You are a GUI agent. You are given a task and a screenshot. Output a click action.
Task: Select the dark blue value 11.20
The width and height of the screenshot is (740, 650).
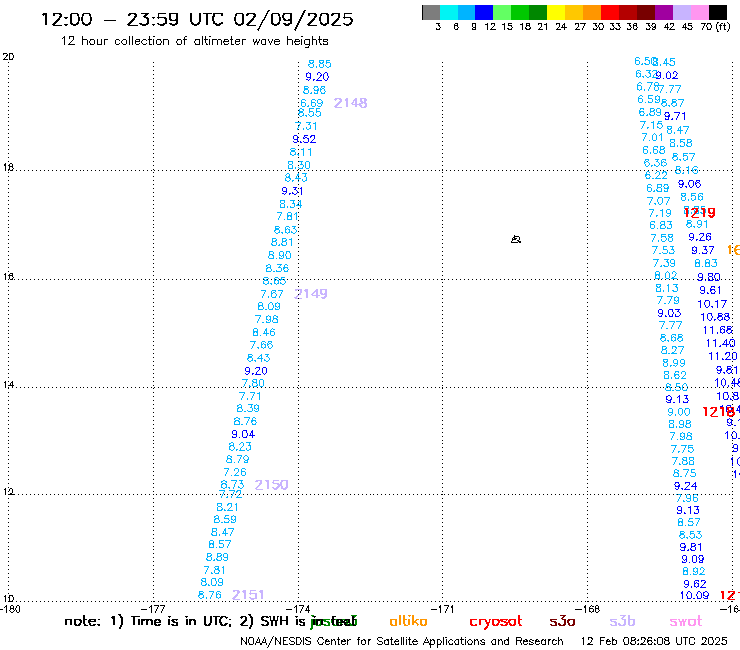(723, 356)
